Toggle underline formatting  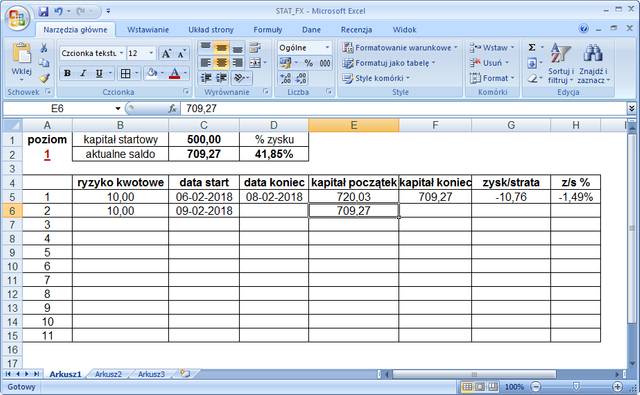tap(99, 73)
